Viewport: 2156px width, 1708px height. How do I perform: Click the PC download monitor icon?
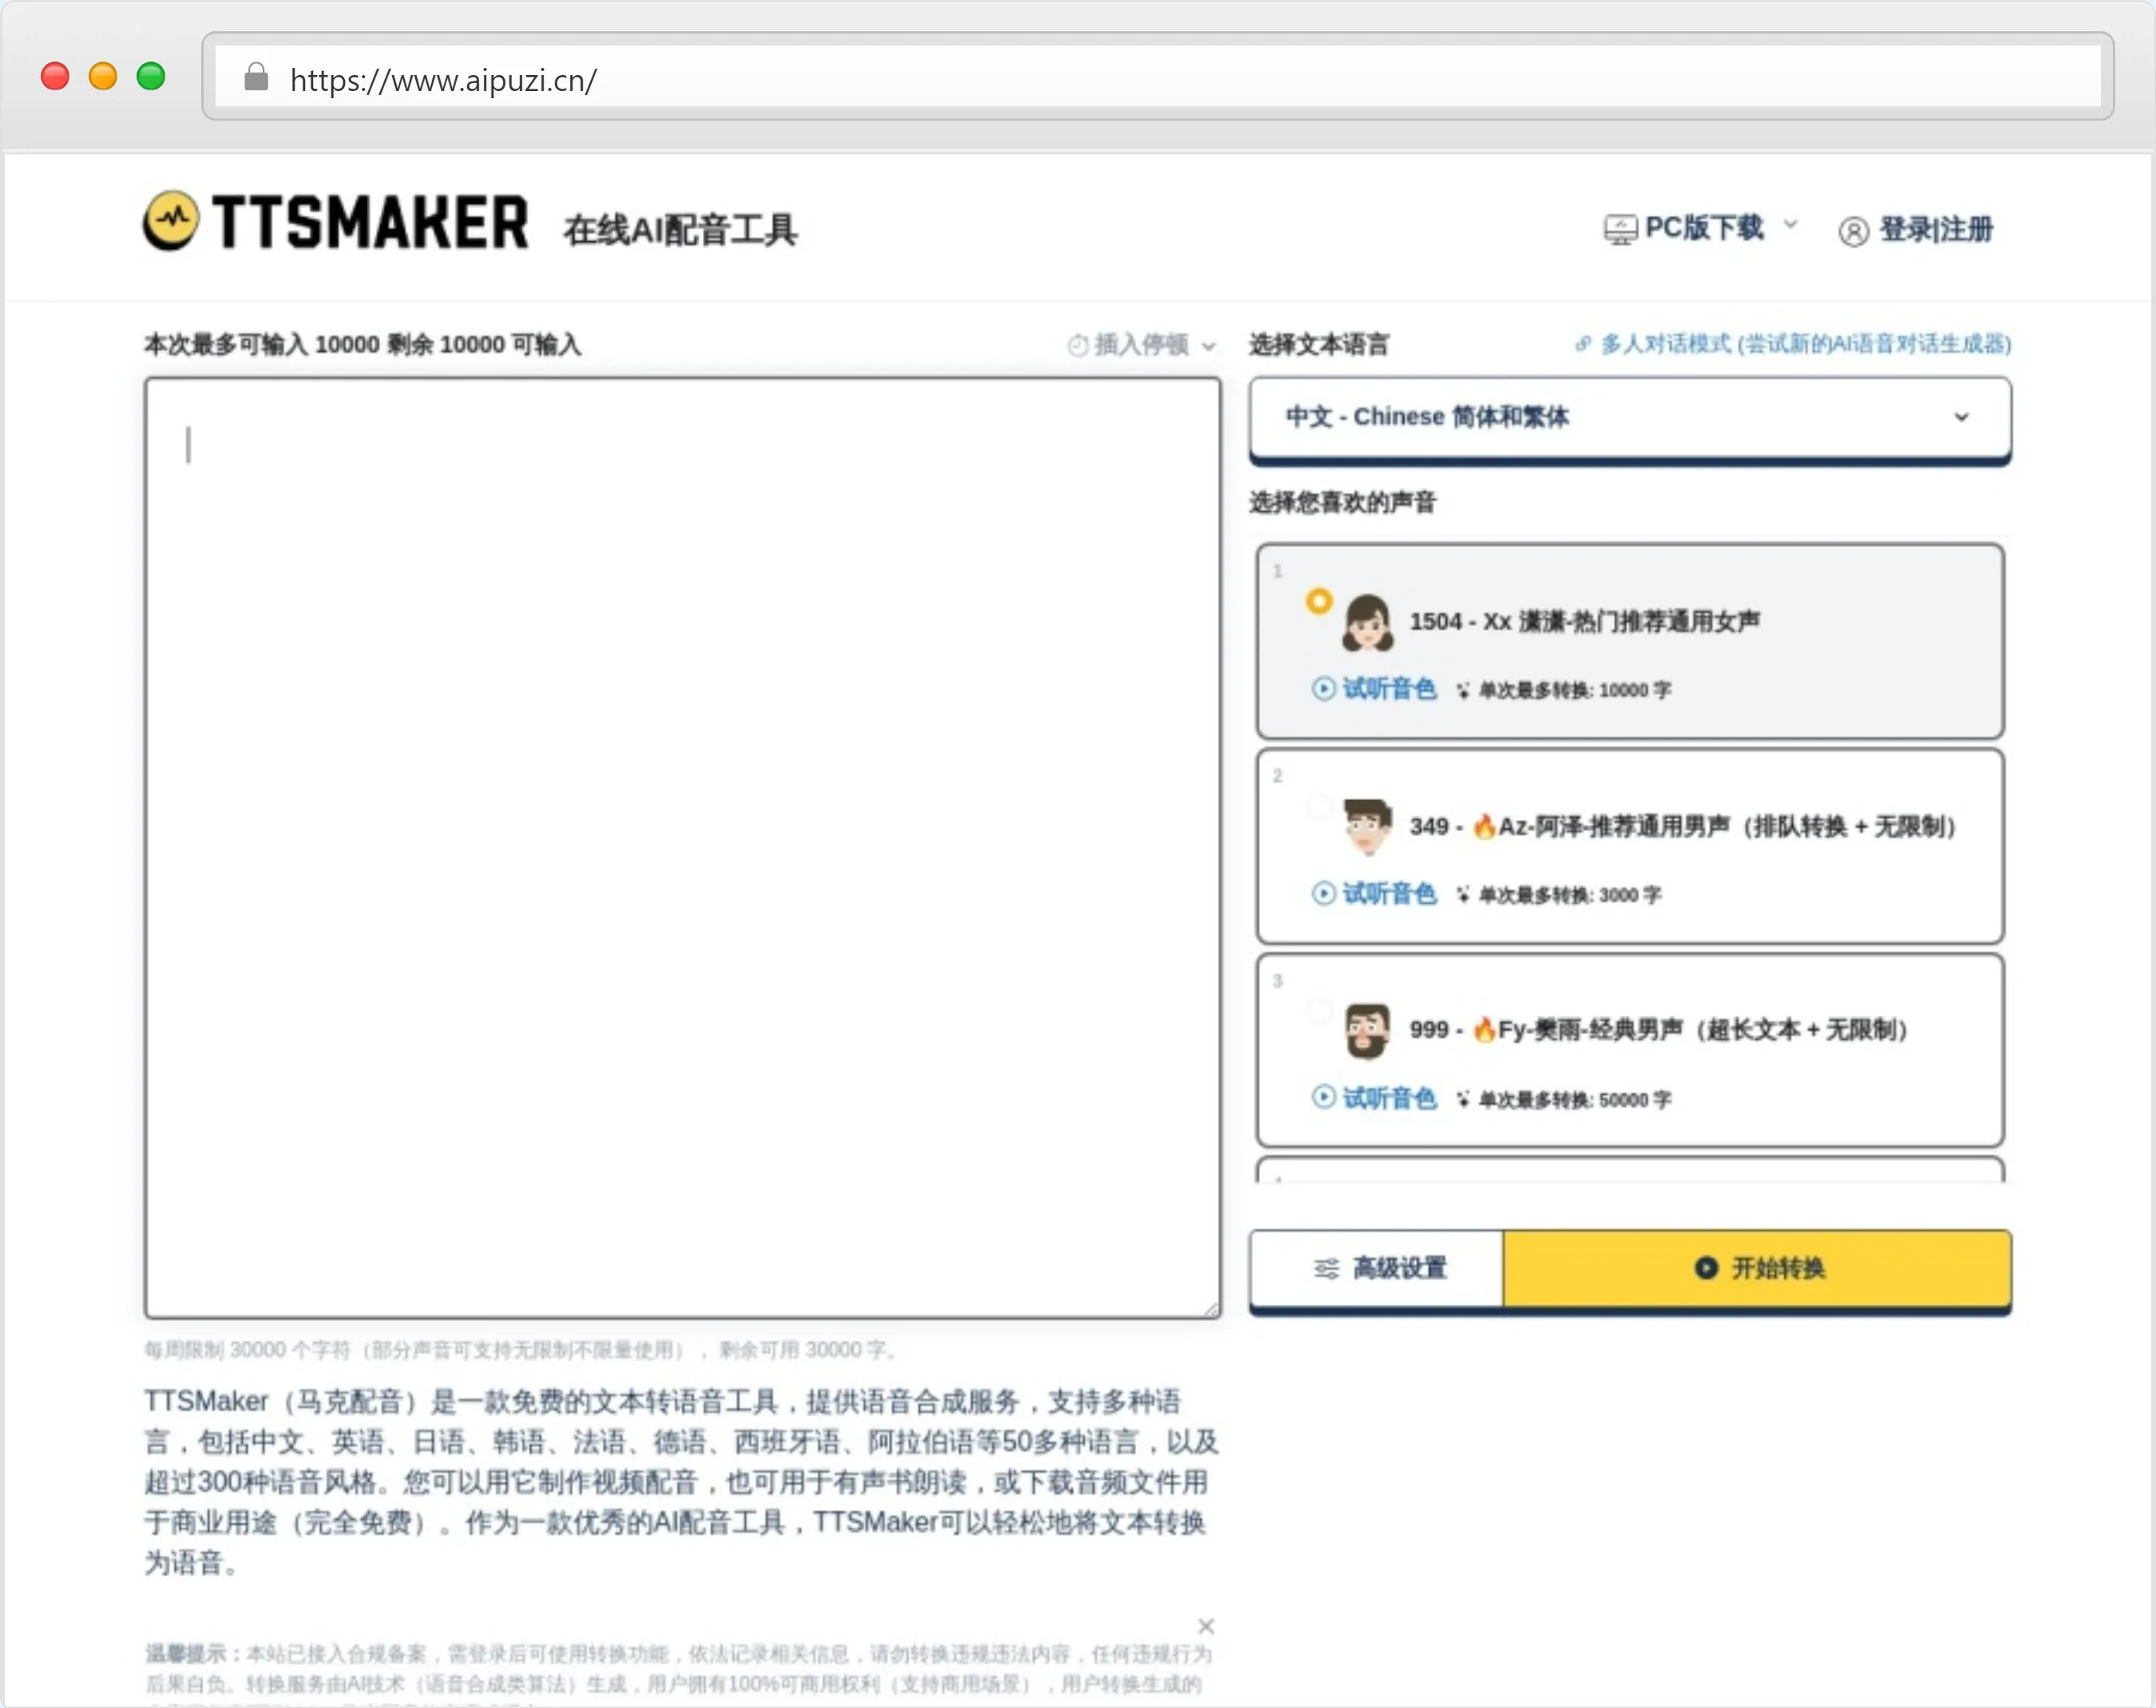(1620, 229)
